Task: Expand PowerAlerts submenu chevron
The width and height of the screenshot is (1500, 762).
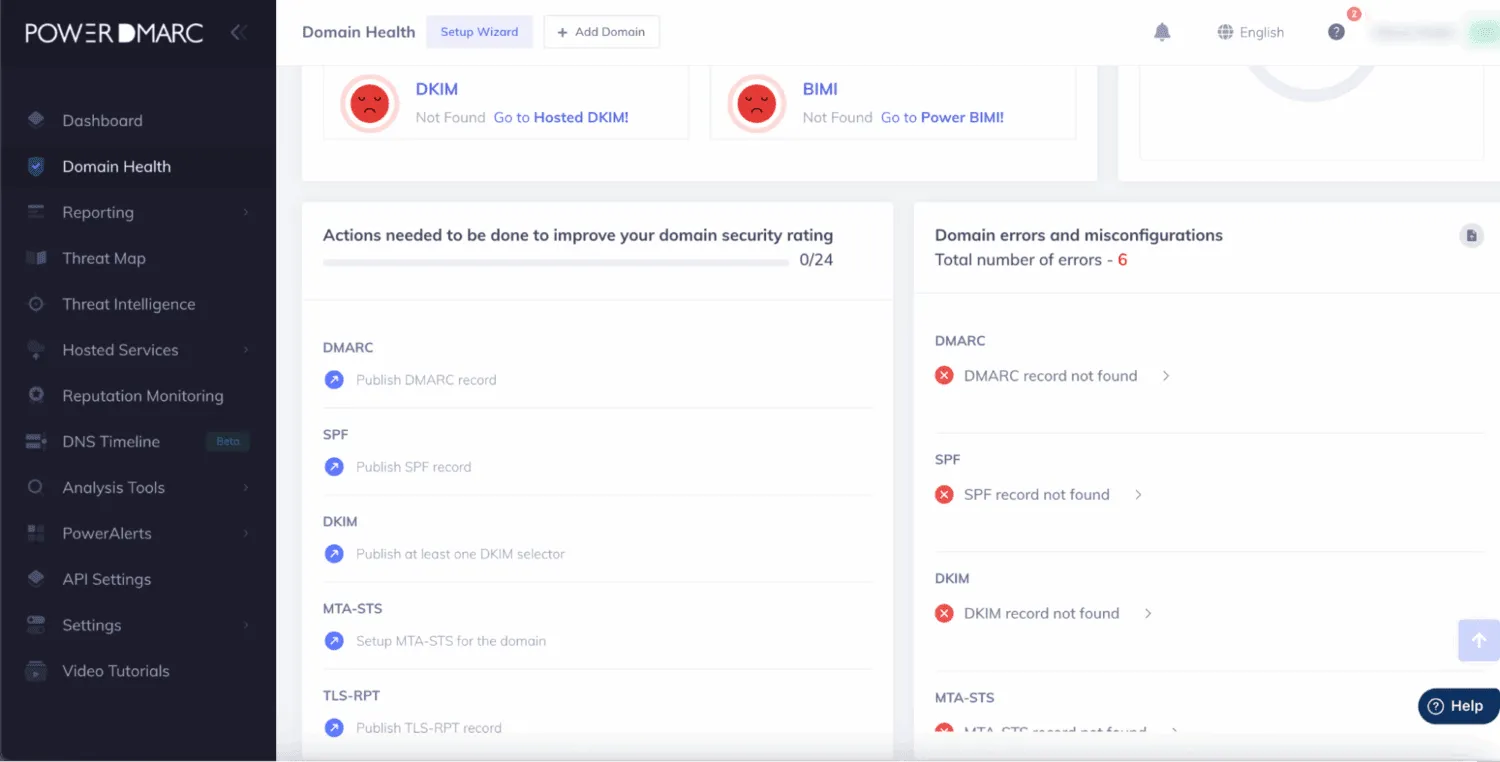Action: click(245, 533)
